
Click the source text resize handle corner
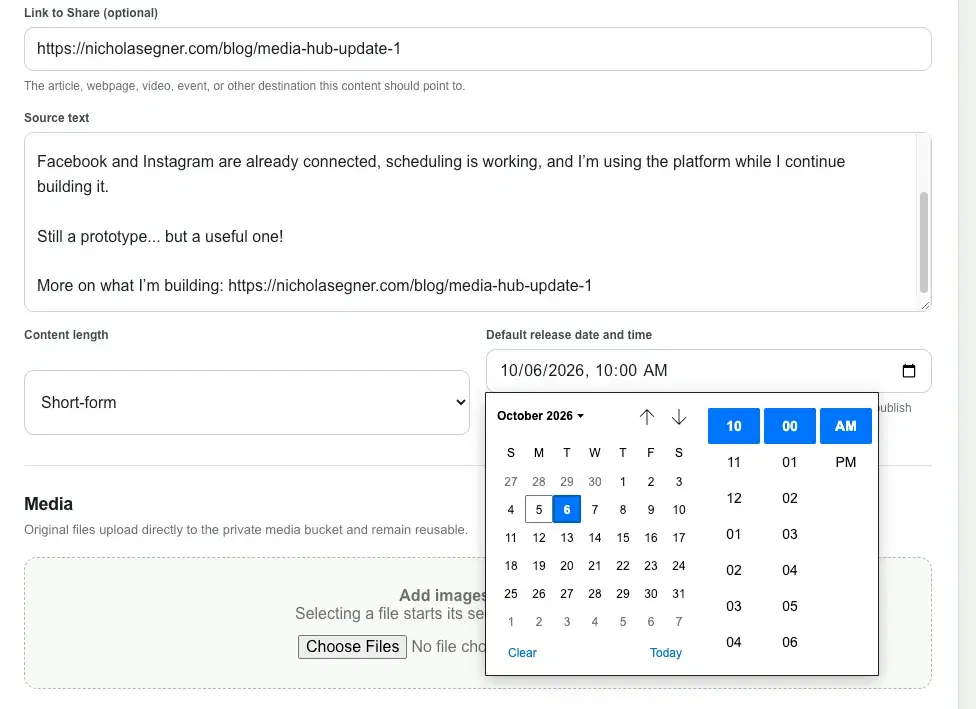coord(926,305)
